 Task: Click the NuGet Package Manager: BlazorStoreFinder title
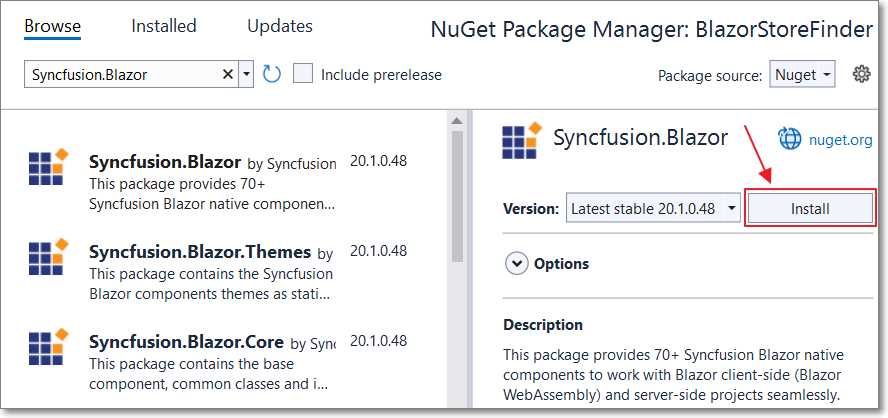coord(651,29)
